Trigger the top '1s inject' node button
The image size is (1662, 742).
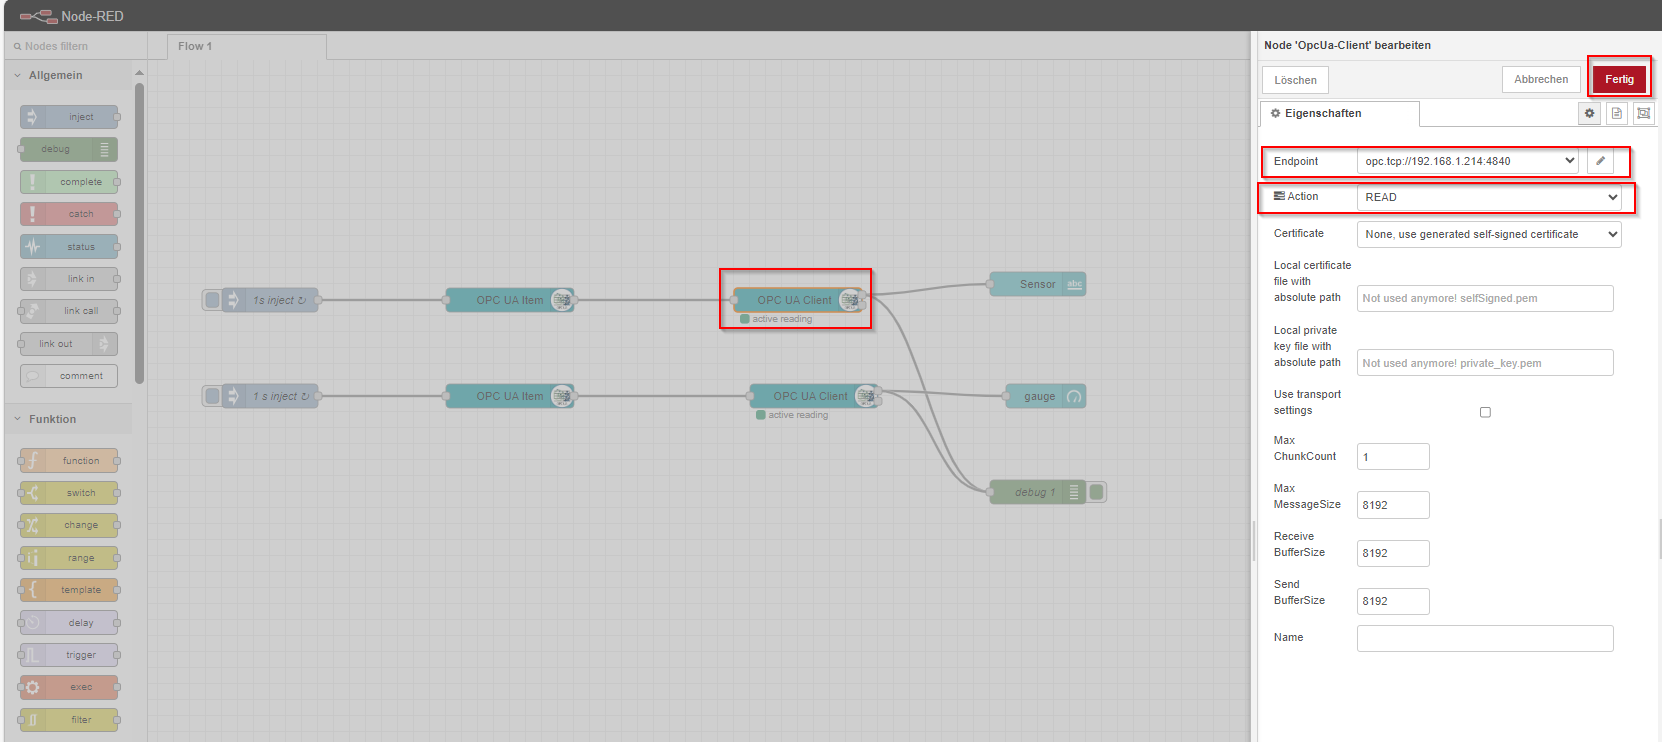212,300
